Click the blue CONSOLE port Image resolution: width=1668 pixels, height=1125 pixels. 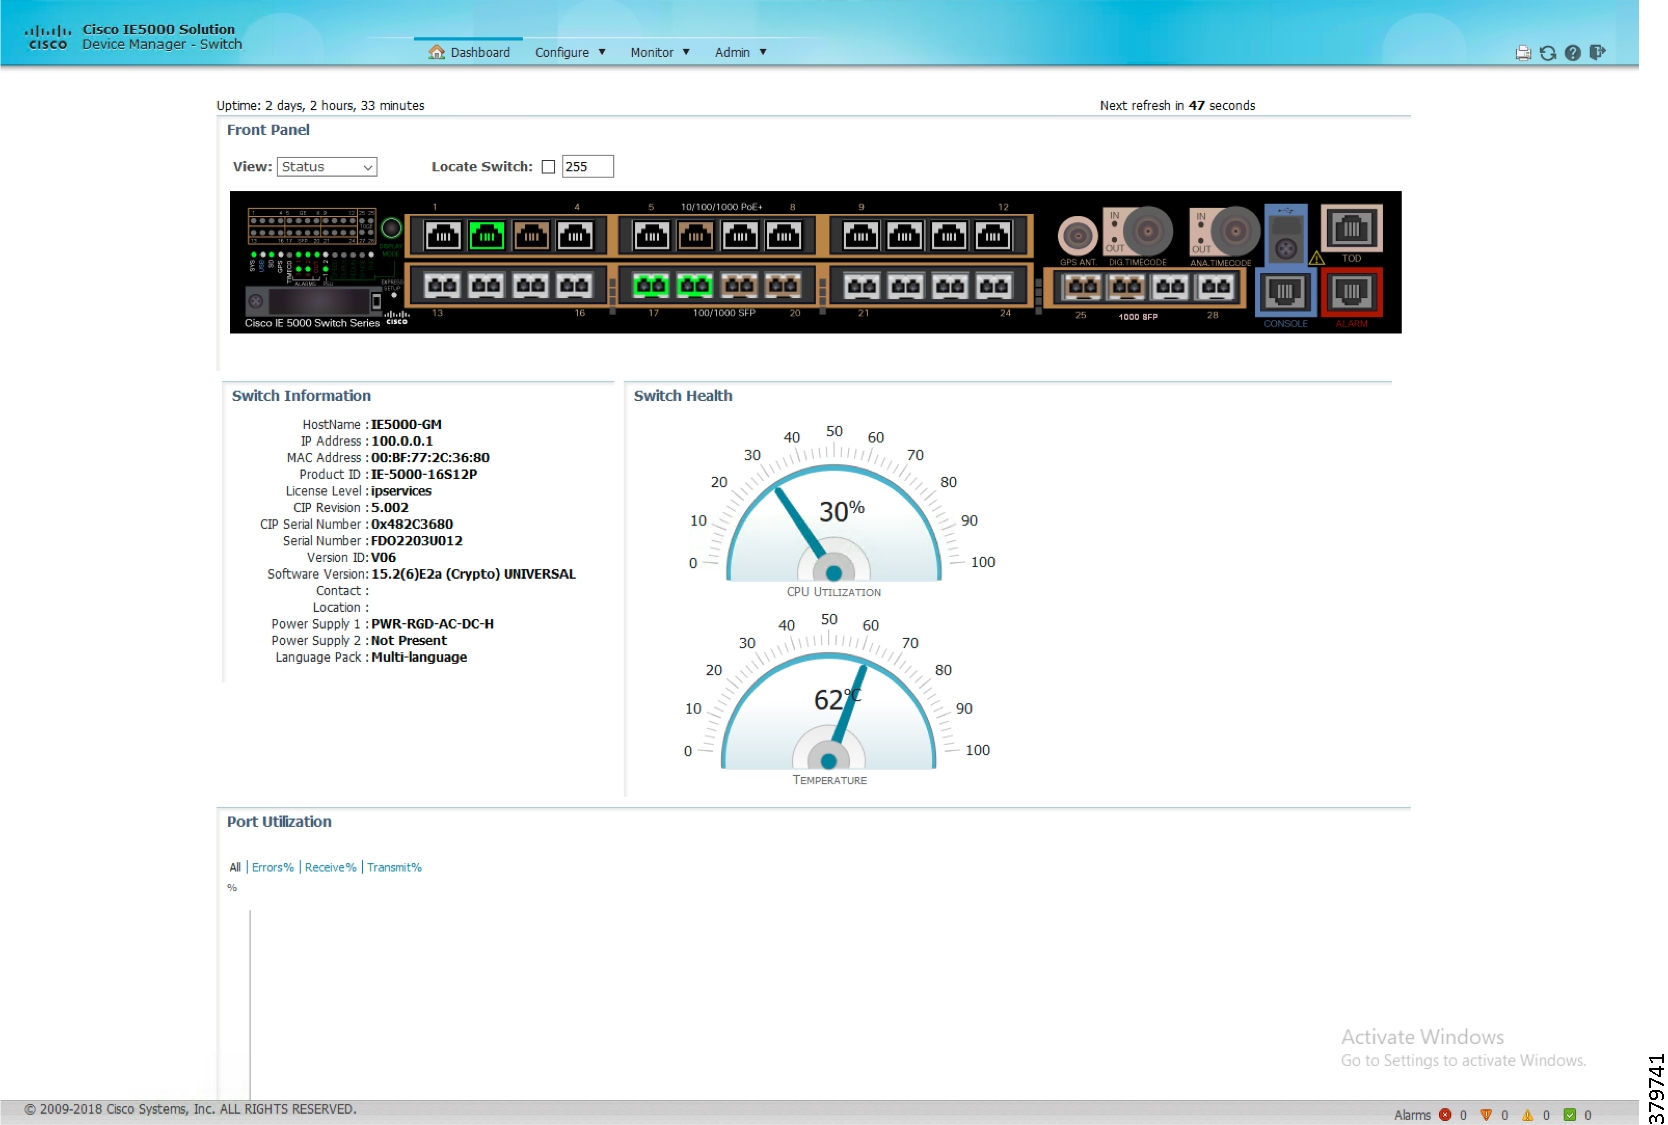1285,292
